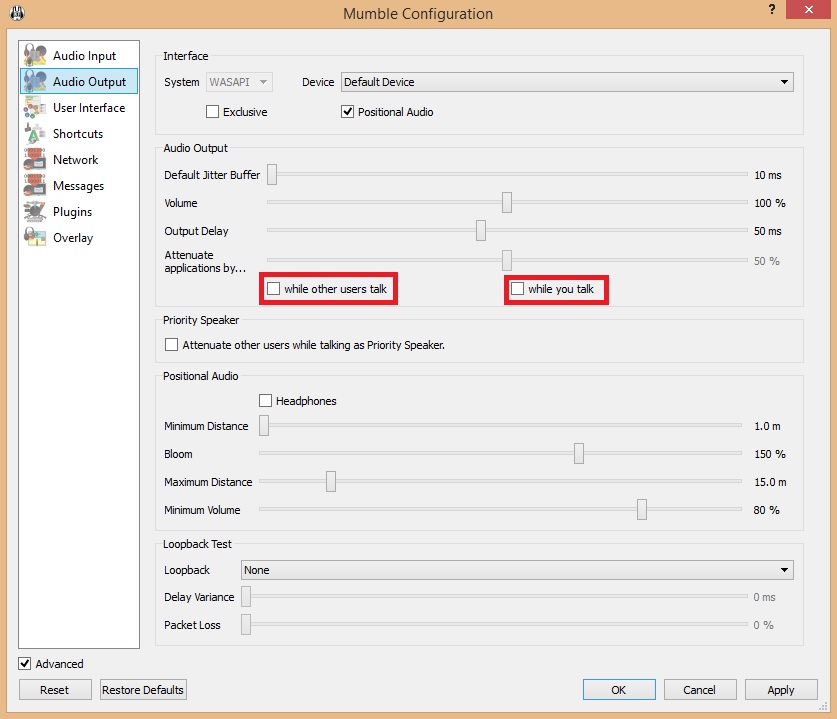
Task: Click the Bloom slider handle
Action: pyautogui.click(x=579, y=454)
